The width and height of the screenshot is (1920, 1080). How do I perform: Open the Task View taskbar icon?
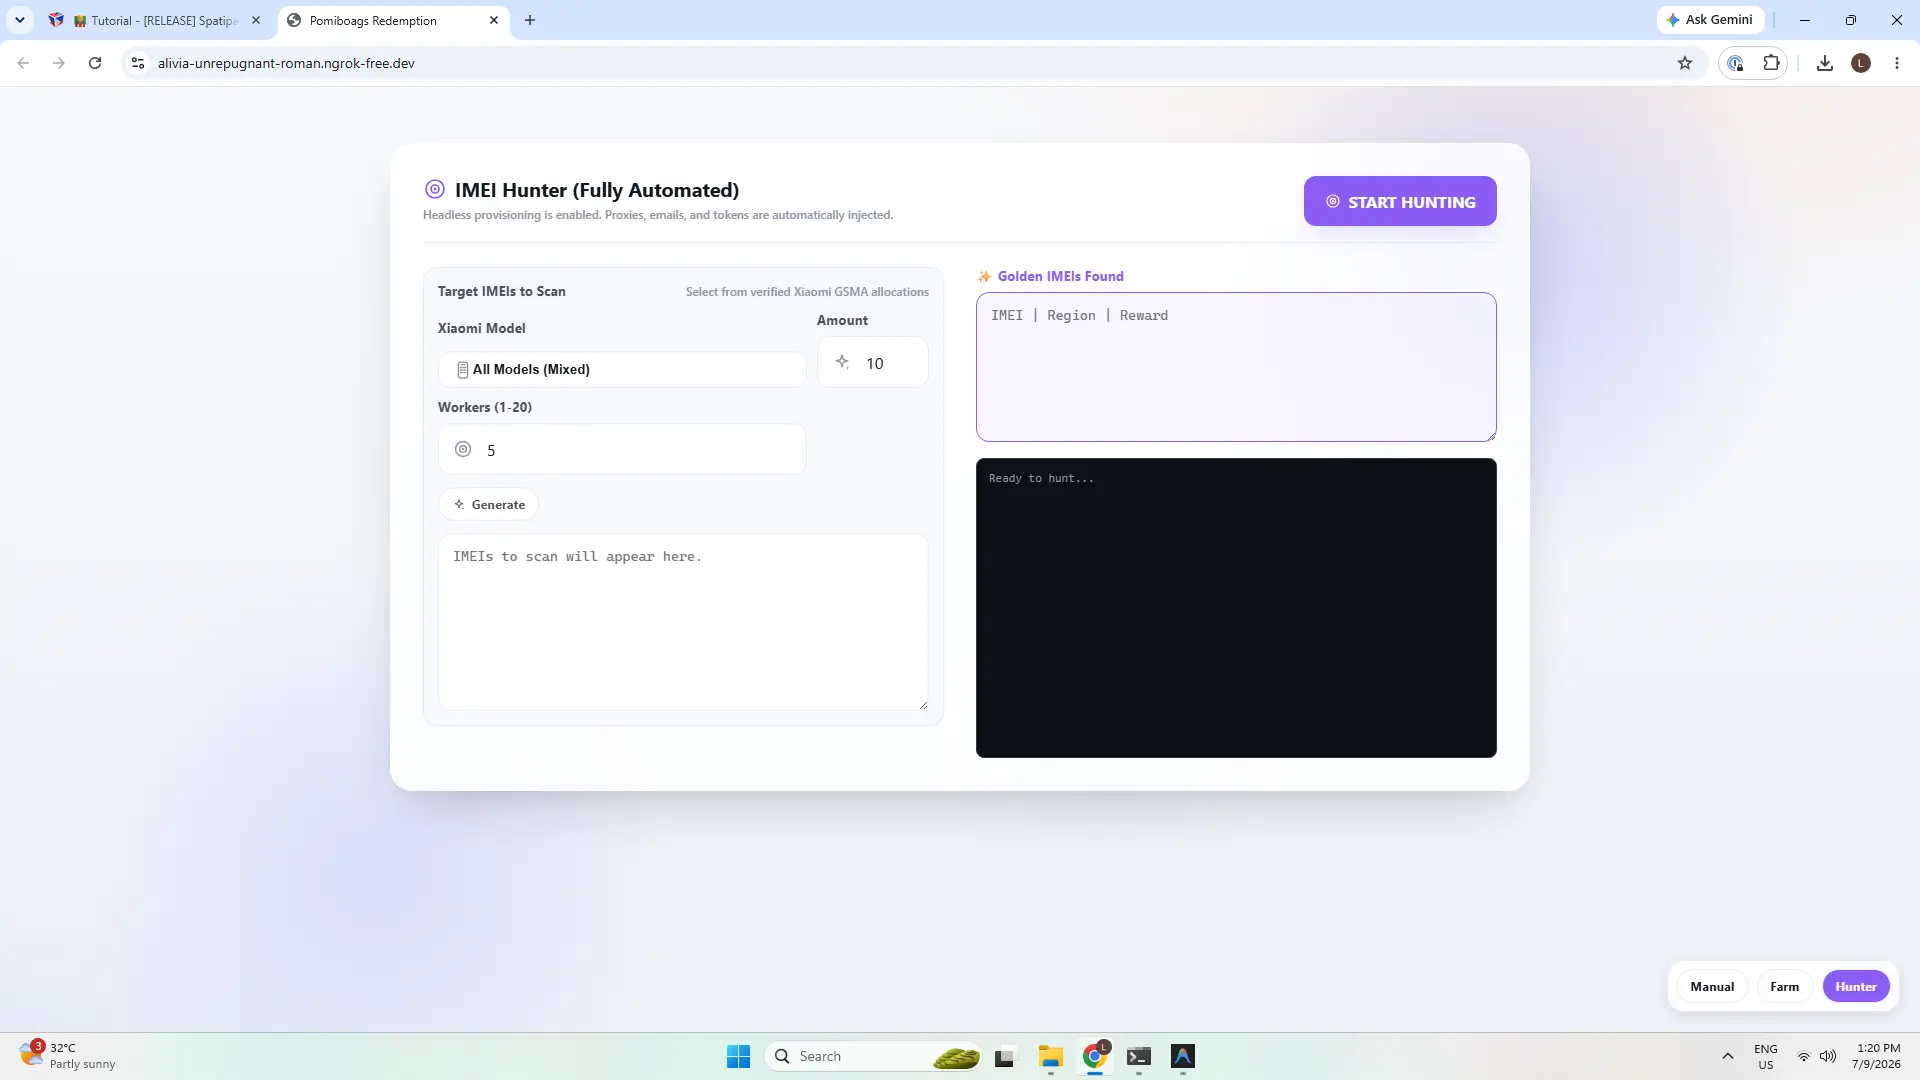point(1005,1056)
